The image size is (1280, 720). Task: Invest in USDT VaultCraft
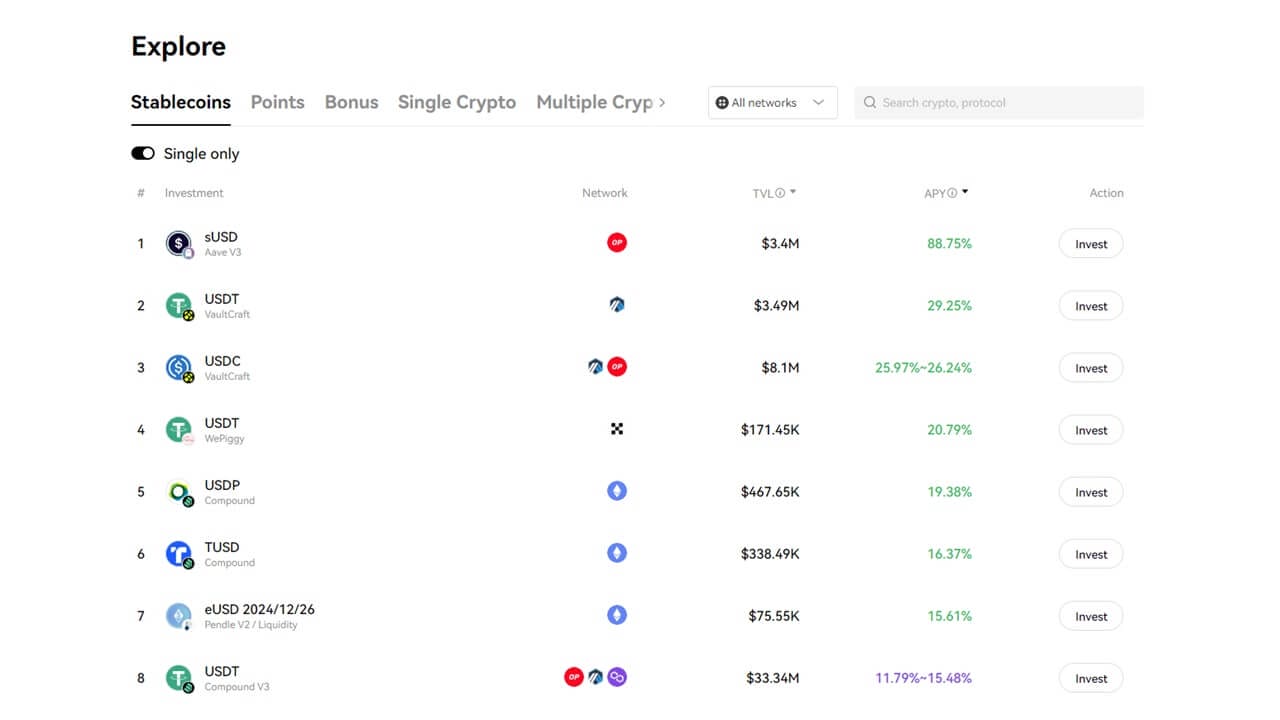click(1091, 306)
